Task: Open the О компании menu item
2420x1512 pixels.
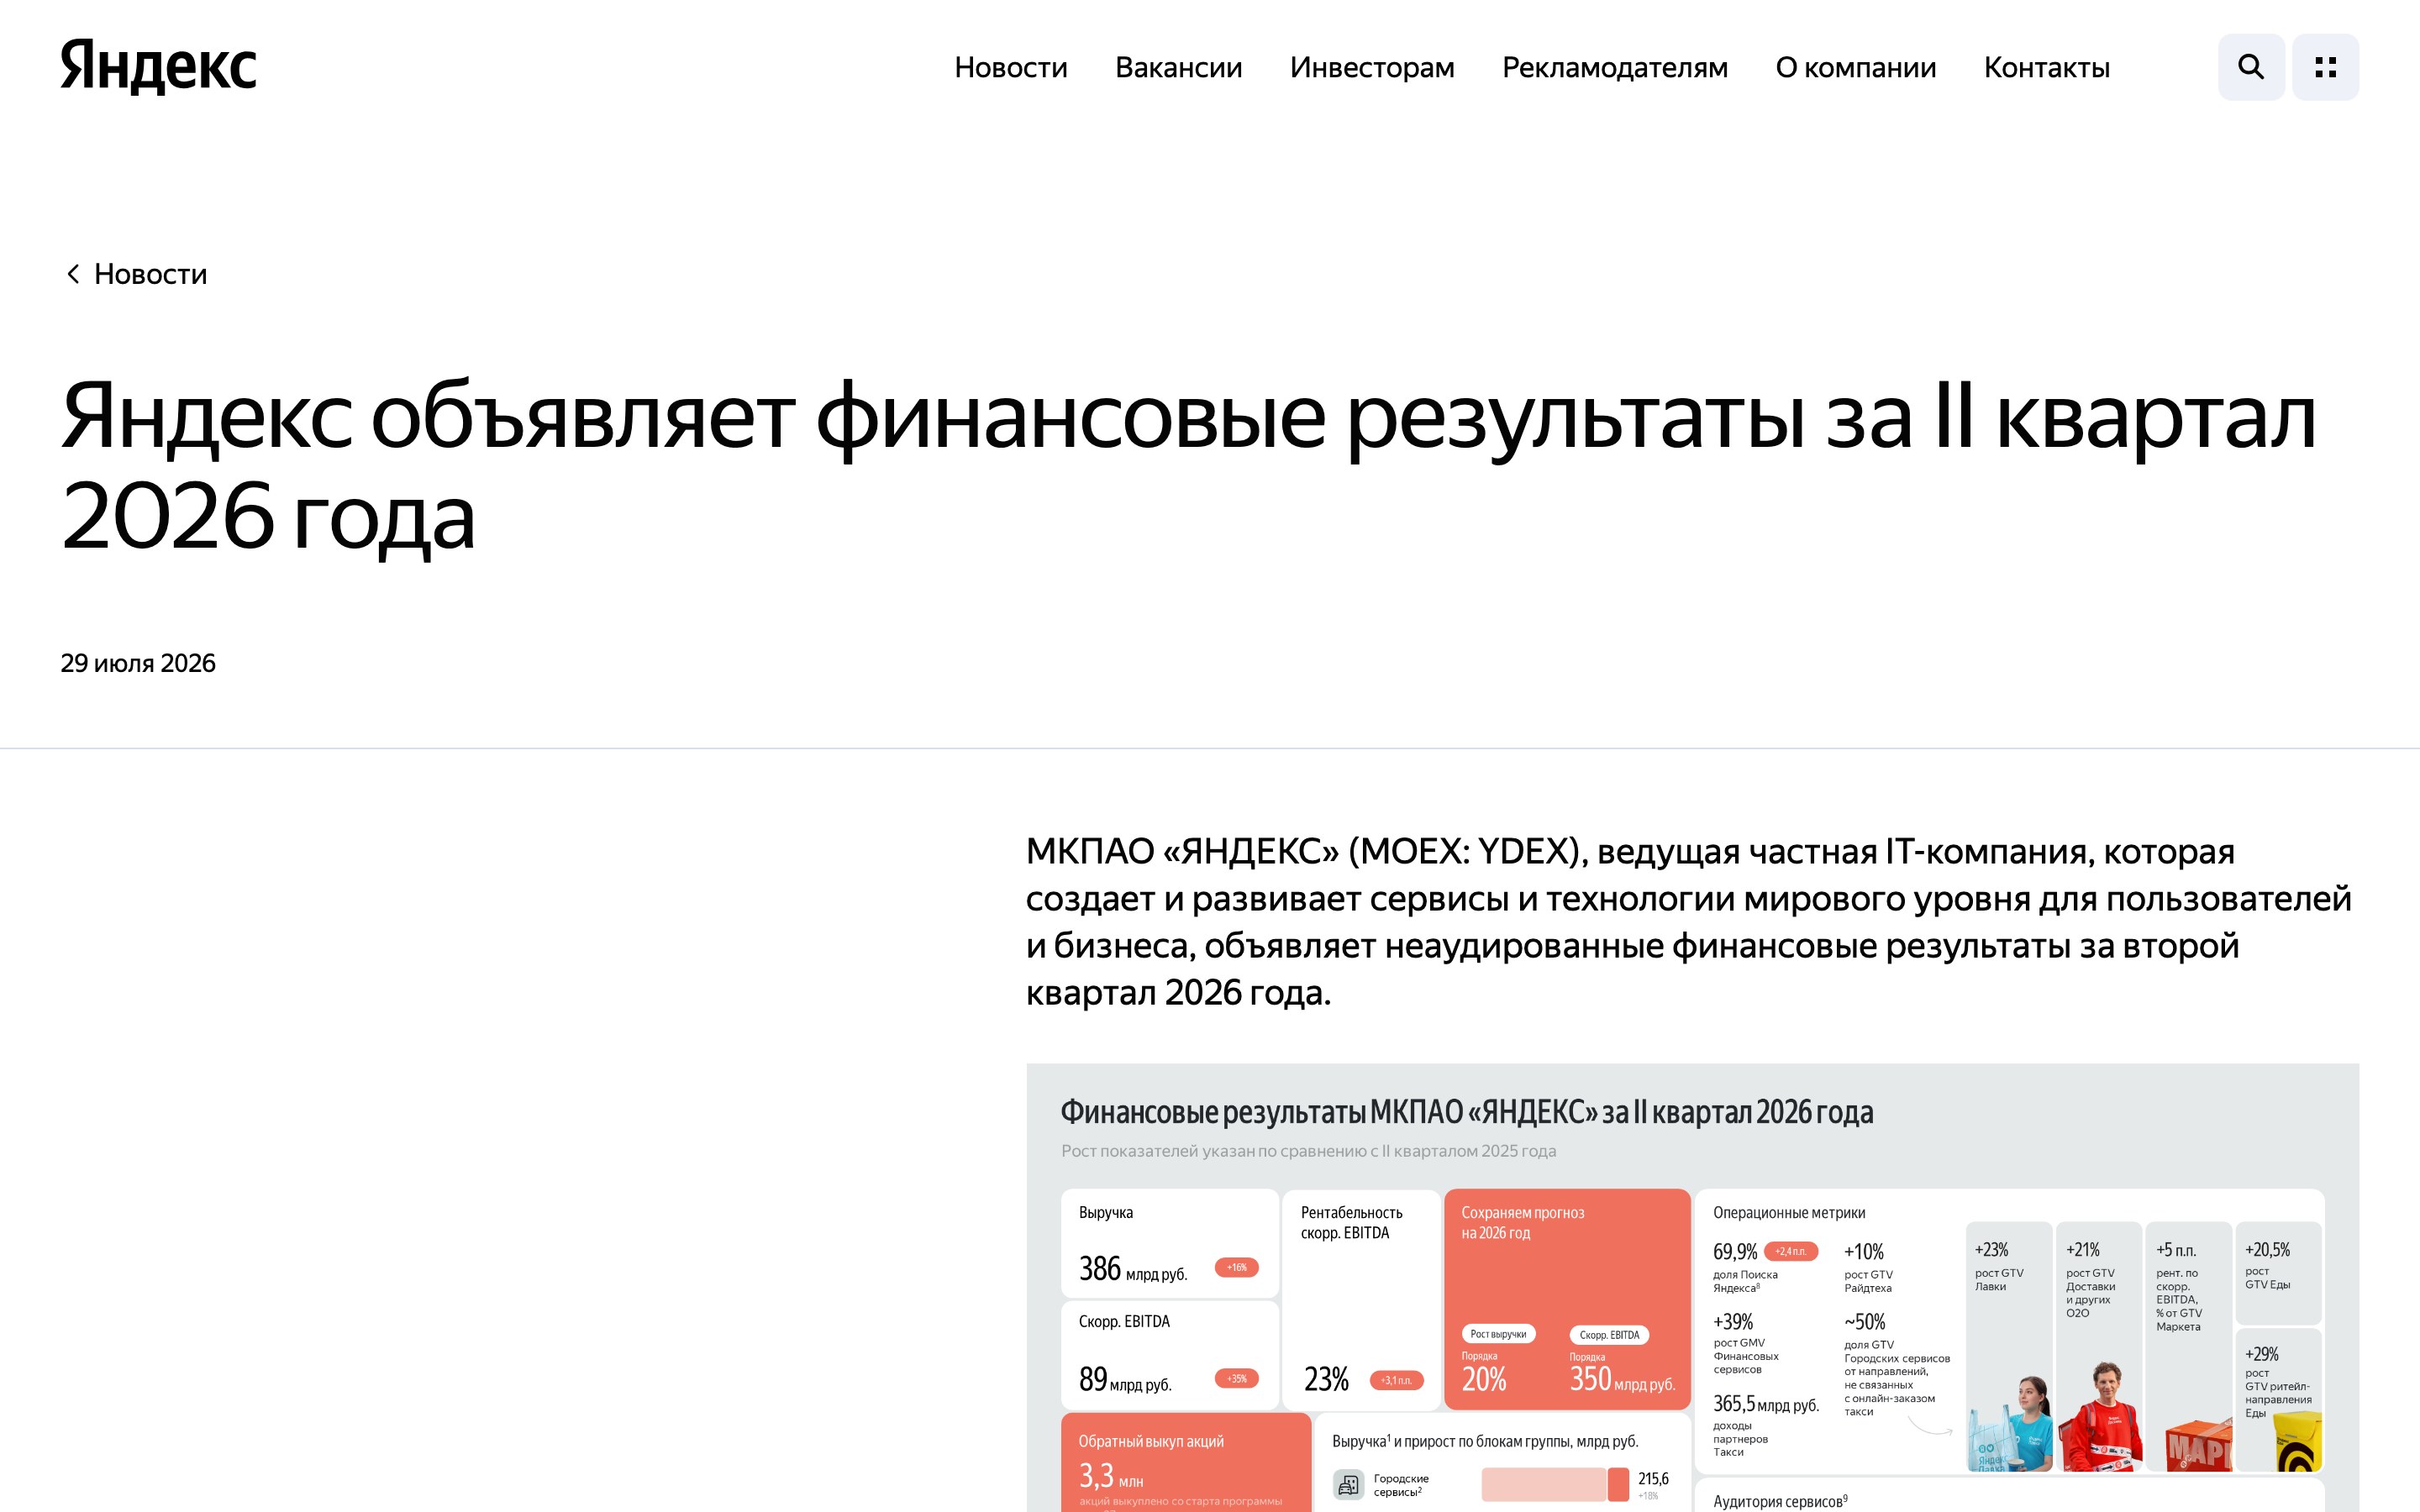Action: 1856,67
